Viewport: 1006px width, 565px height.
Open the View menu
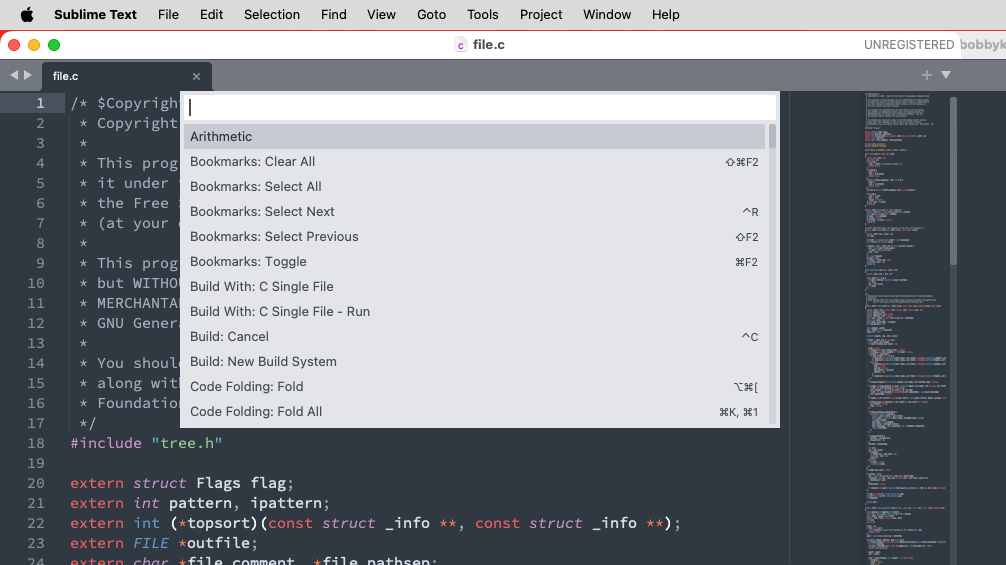pyautogui.click(x=381, y=14)
